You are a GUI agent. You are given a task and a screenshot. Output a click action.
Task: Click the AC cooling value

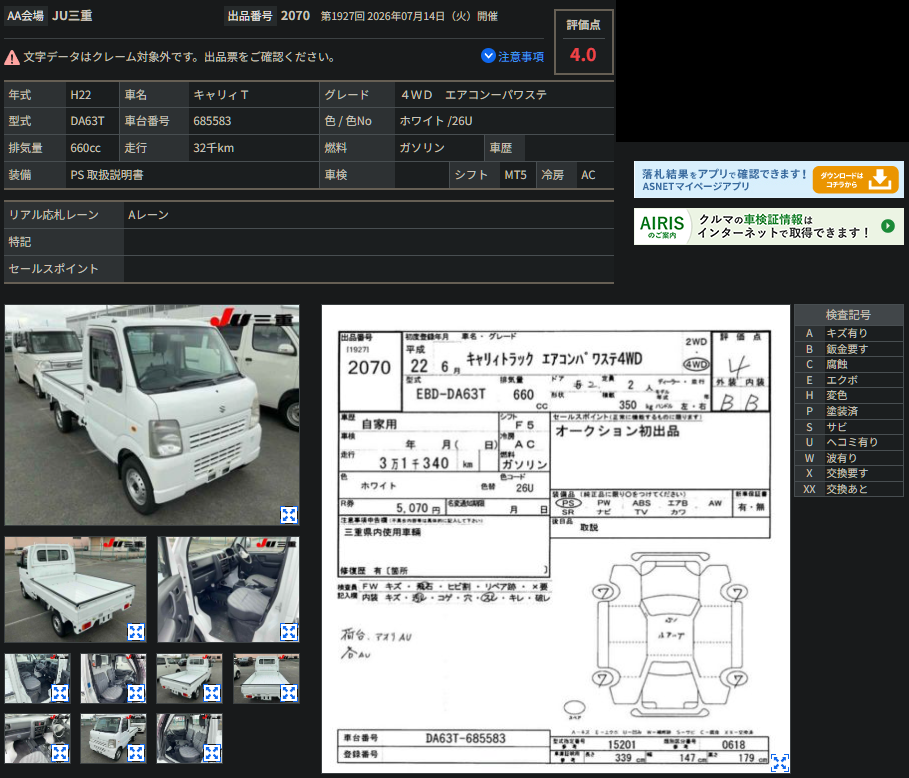[x=588, y=174]
